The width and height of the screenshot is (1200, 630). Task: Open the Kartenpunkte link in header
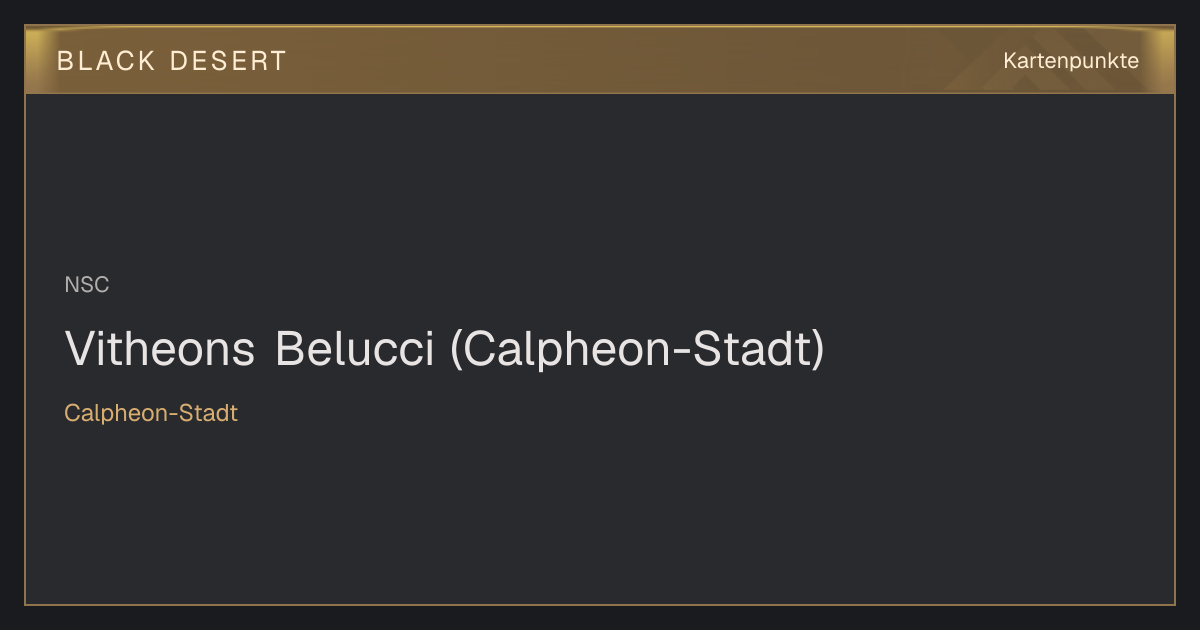click(x=1071, y=61)
